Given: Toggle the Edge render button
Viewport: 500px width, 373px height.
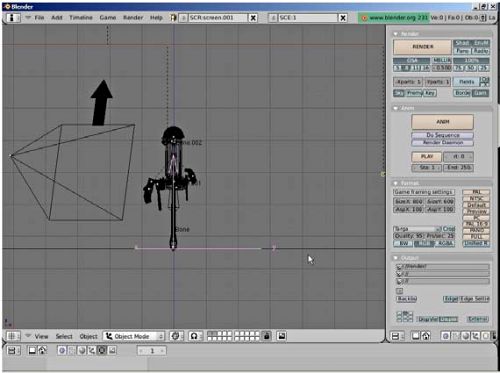Looking at the screenshot, I should [451, 299].
